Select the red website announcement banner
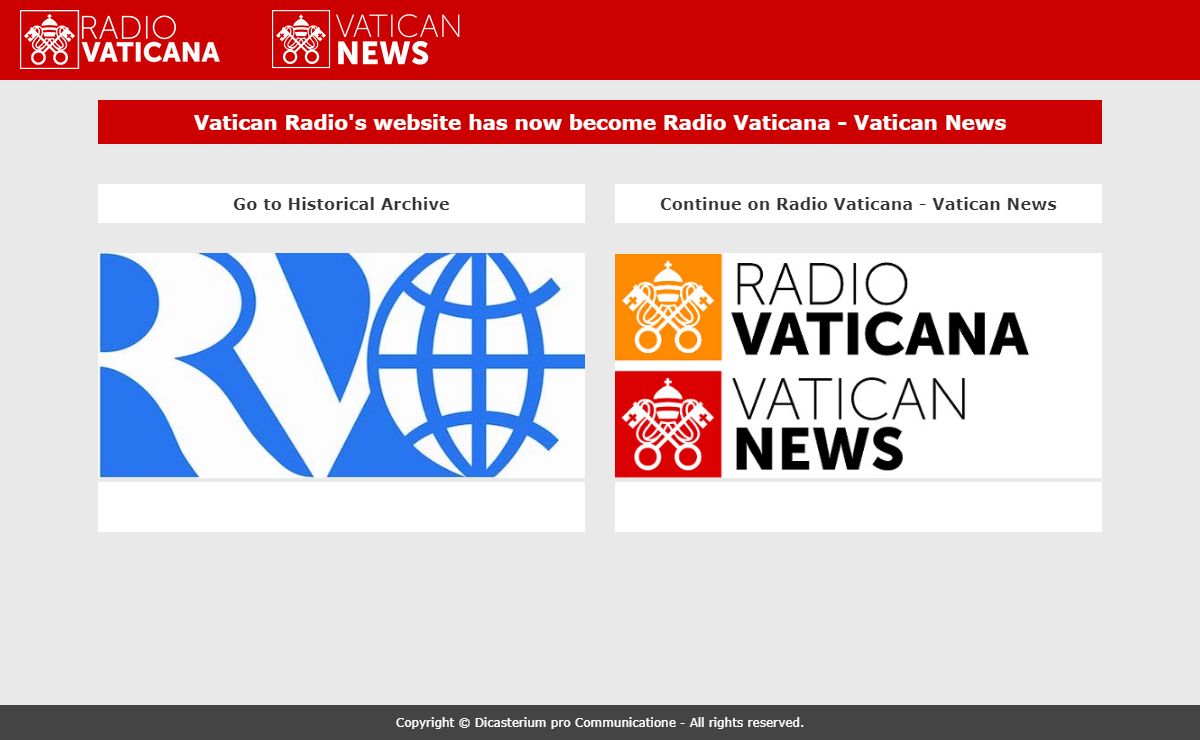The height and width of the screenshot is (740, 1200). click(600, 122)
